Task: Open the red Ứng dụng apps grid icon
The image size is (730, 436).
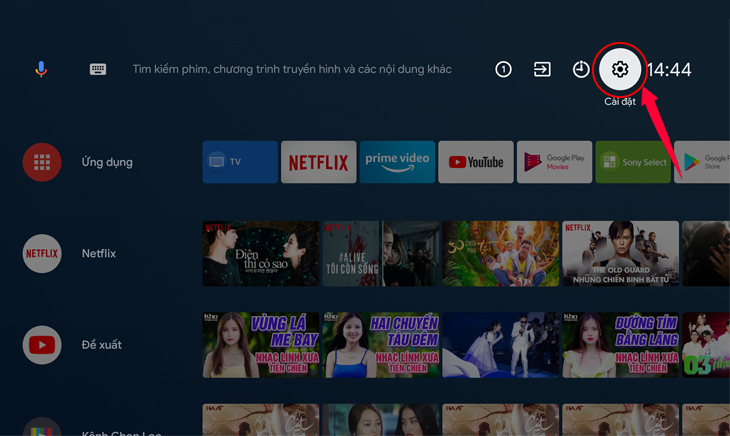Action: coord(42,162)
